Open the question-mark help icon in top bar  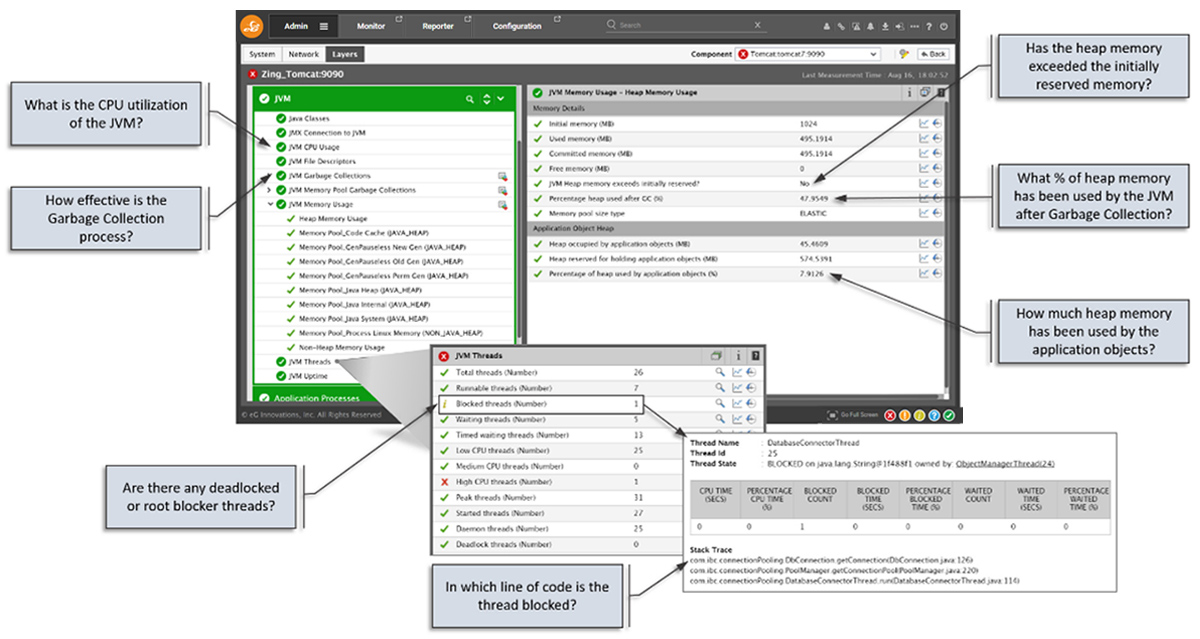929,26
